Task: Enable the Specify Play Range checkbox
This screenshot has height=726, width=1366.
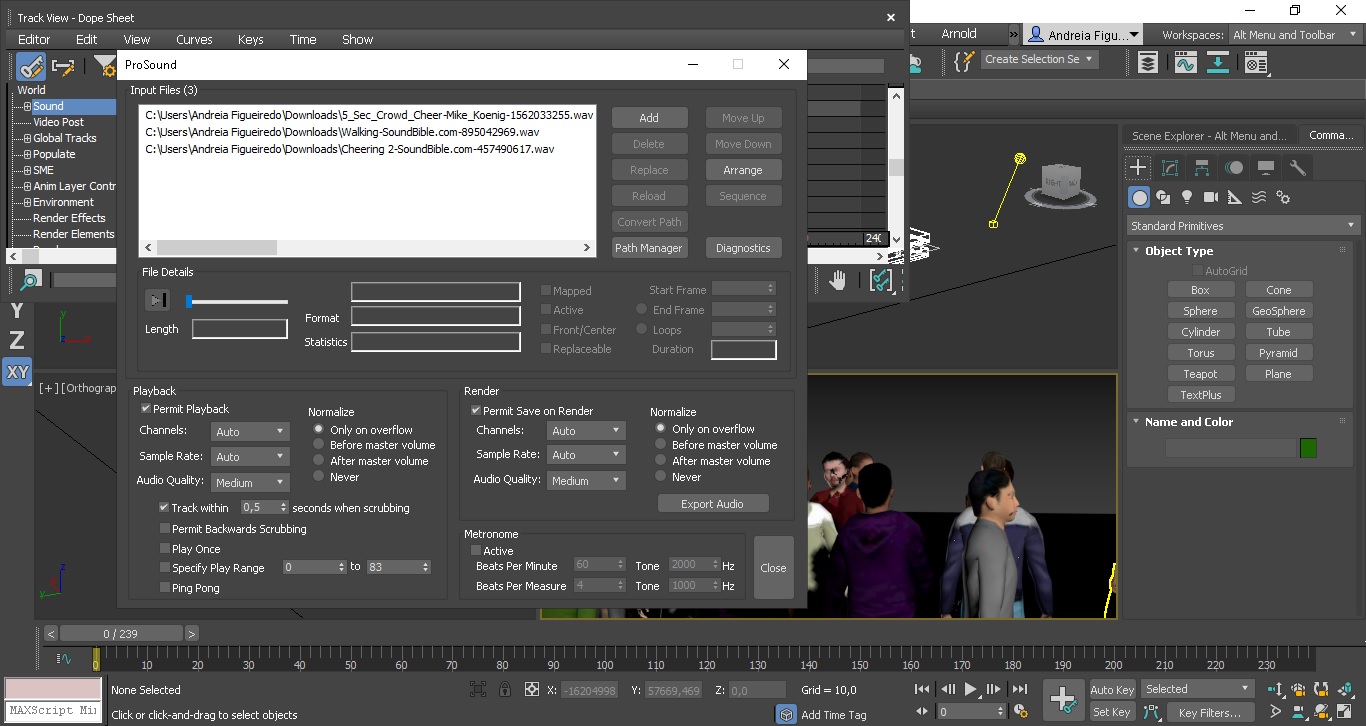Action: pos(165,568)
